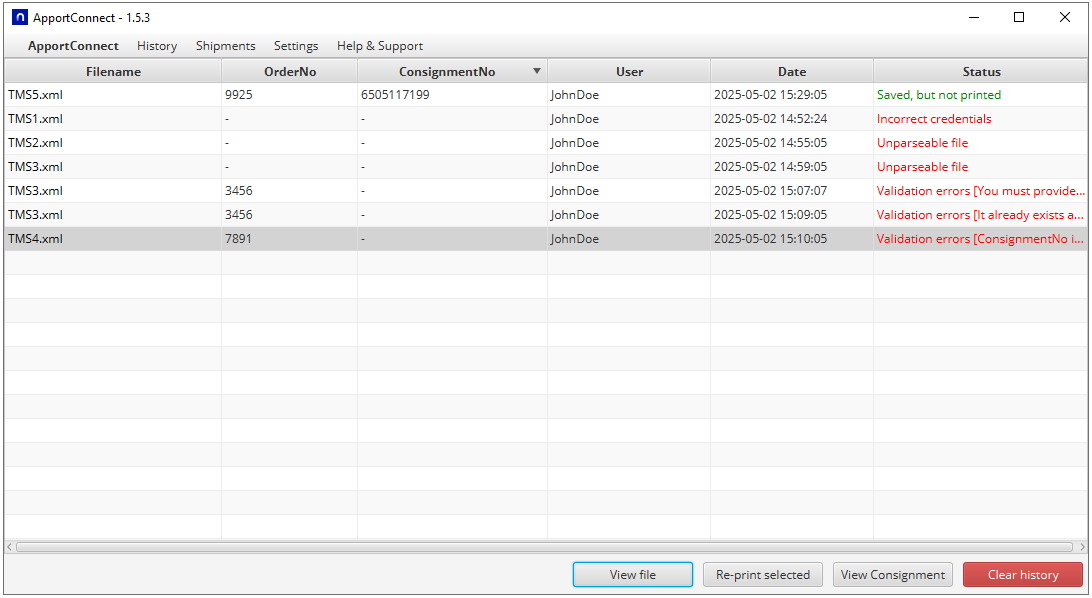Screen dimensions: 1092x598
Task: Sort by the OrderNo column header
Action: pos(289,72)
